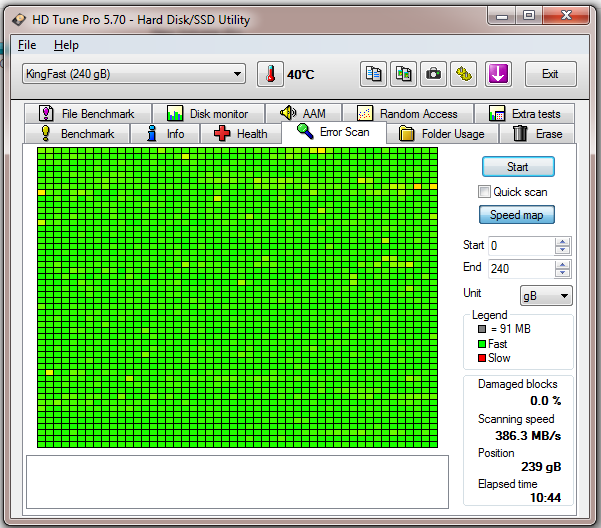This screenshot has height=528, width=601.
Task: Decrease the End value with down arrow
Action: [x=563, y=273]
